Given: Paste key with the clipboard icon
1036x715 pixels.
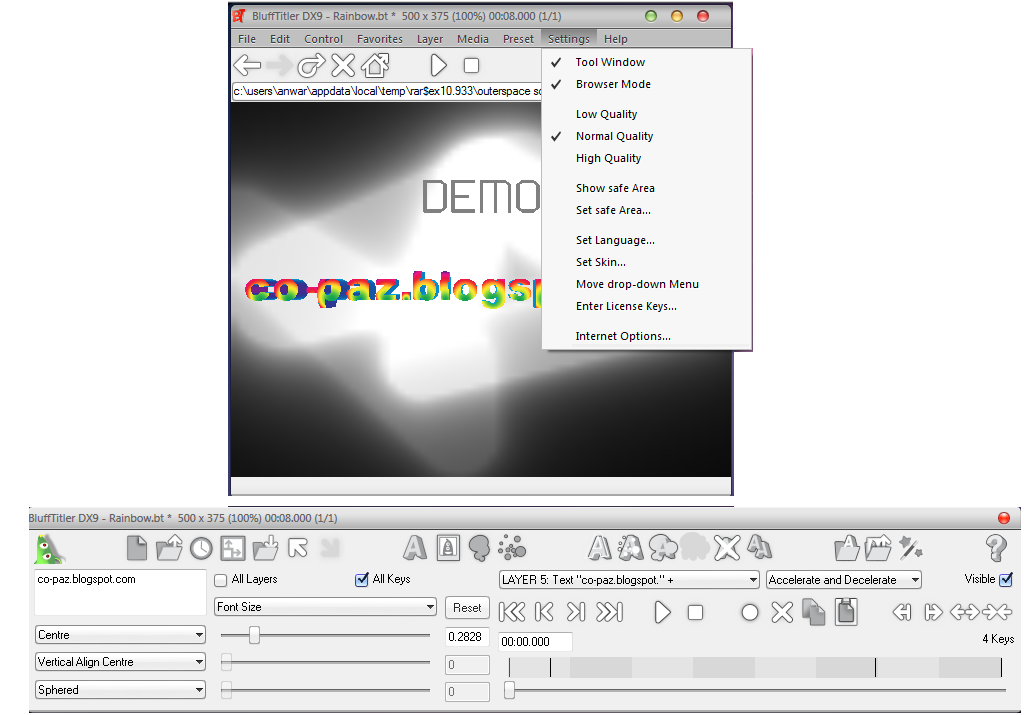Looking at the screenshot, I should [x=846, y=612].
